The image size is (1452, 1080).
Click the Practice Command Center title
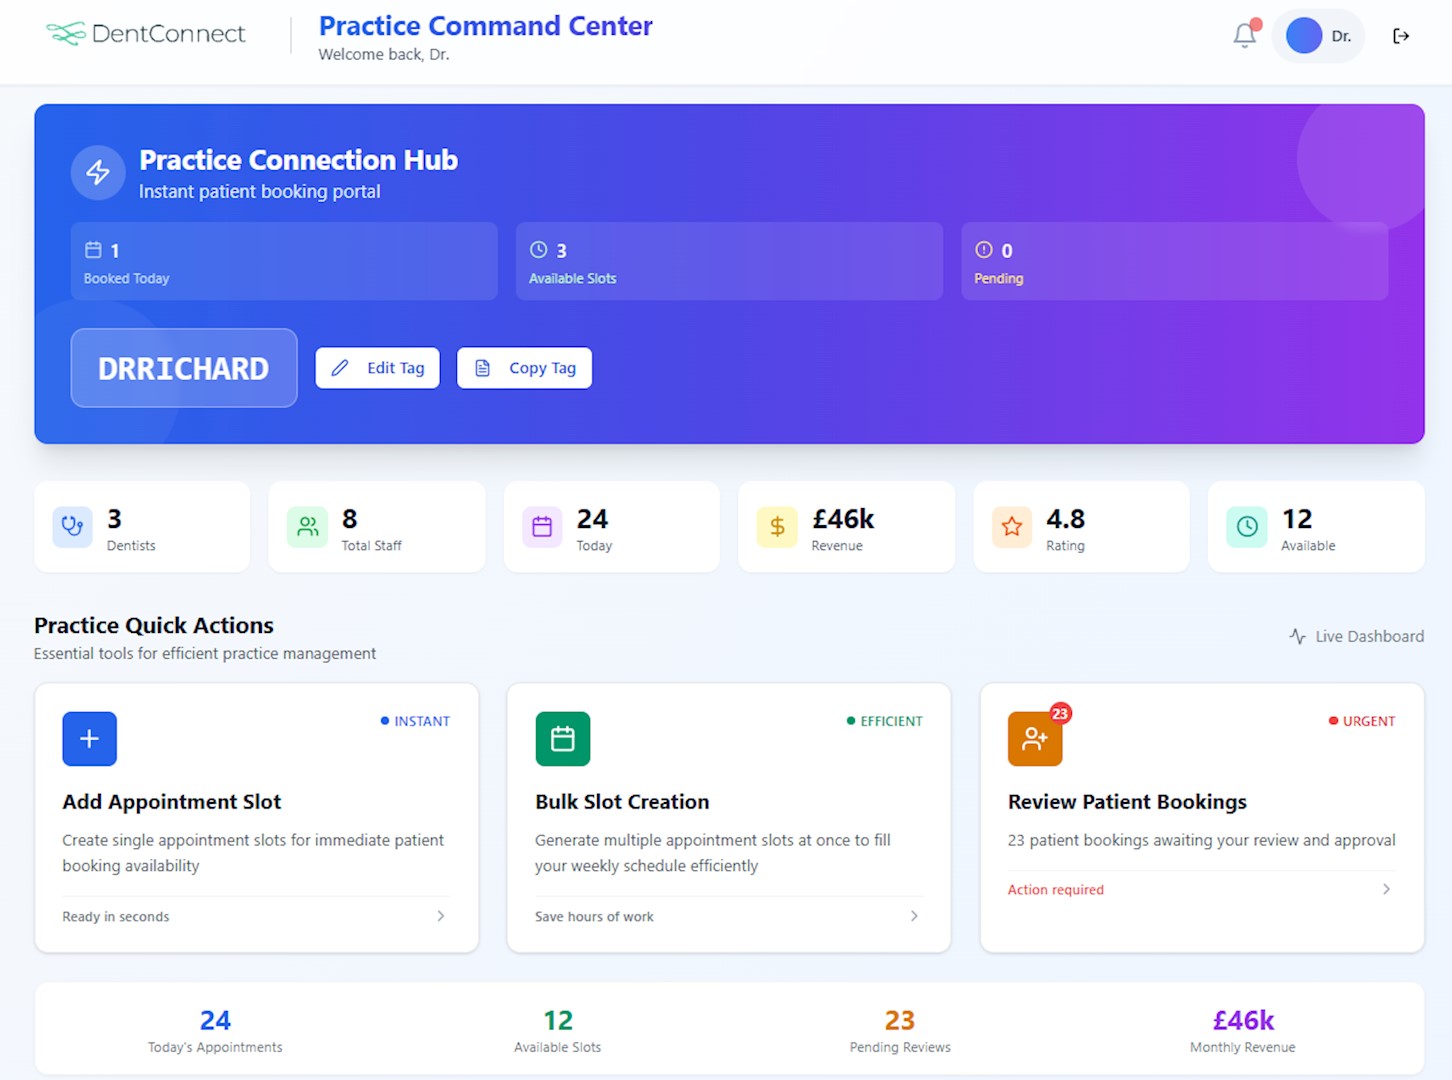pos(486,26)
